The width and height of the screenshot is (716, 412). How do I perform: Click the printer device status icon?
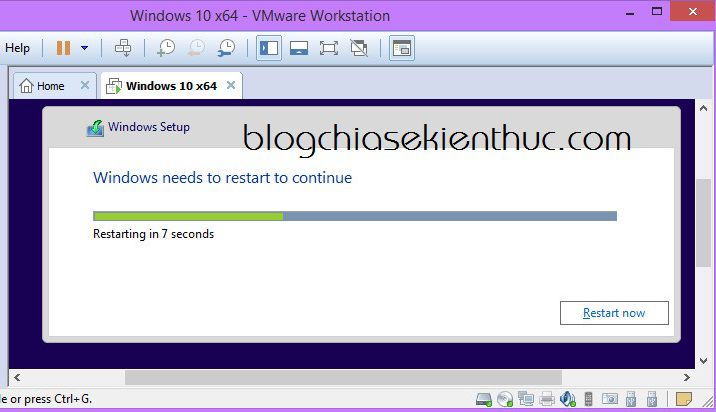coord(547,399)
